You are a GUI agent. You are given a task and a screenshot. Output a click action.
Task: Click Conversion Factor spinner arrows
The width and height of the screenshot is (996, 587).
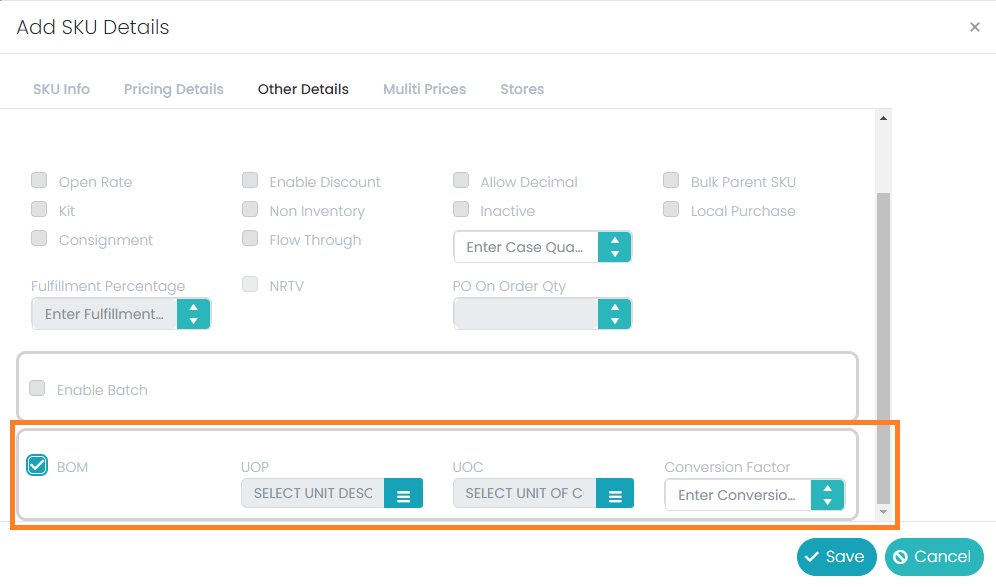(827, 495)
